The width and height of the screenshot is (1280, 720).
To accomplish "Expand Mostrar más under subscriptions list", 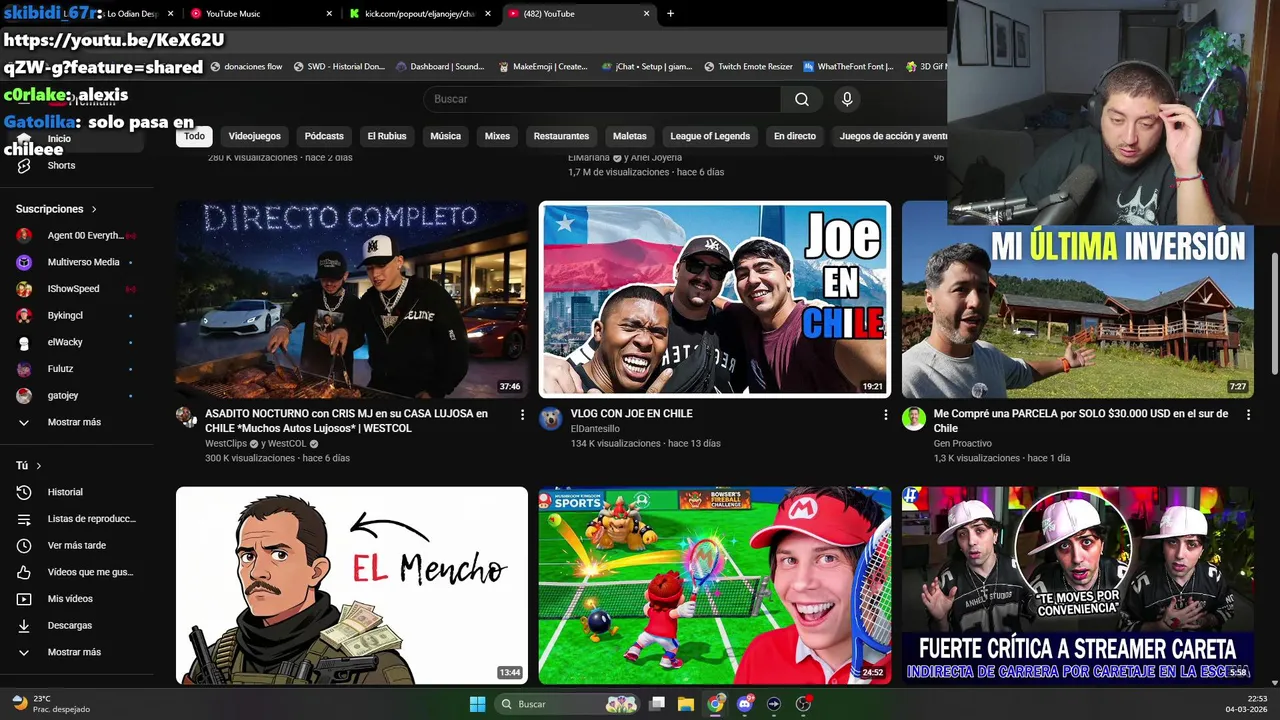I will [74, 422].
